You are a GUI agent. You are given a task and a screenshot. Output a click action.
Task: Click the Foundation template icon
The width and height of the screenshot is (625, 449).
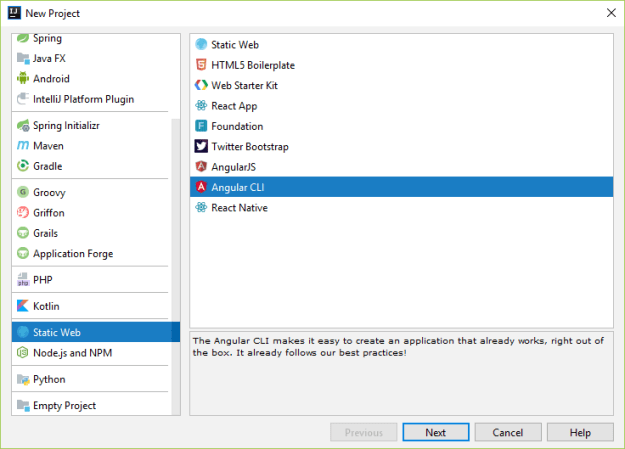[202, 127]
